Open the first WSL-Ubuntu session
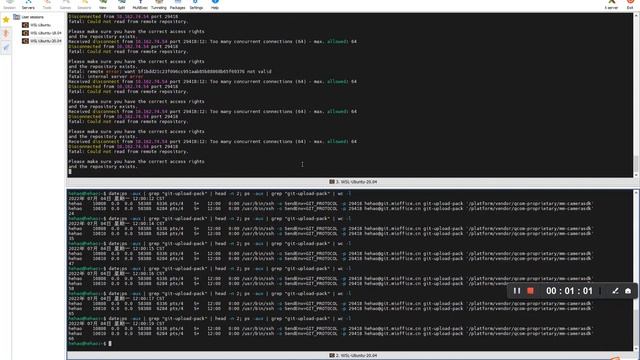 (x=36, y=25)
